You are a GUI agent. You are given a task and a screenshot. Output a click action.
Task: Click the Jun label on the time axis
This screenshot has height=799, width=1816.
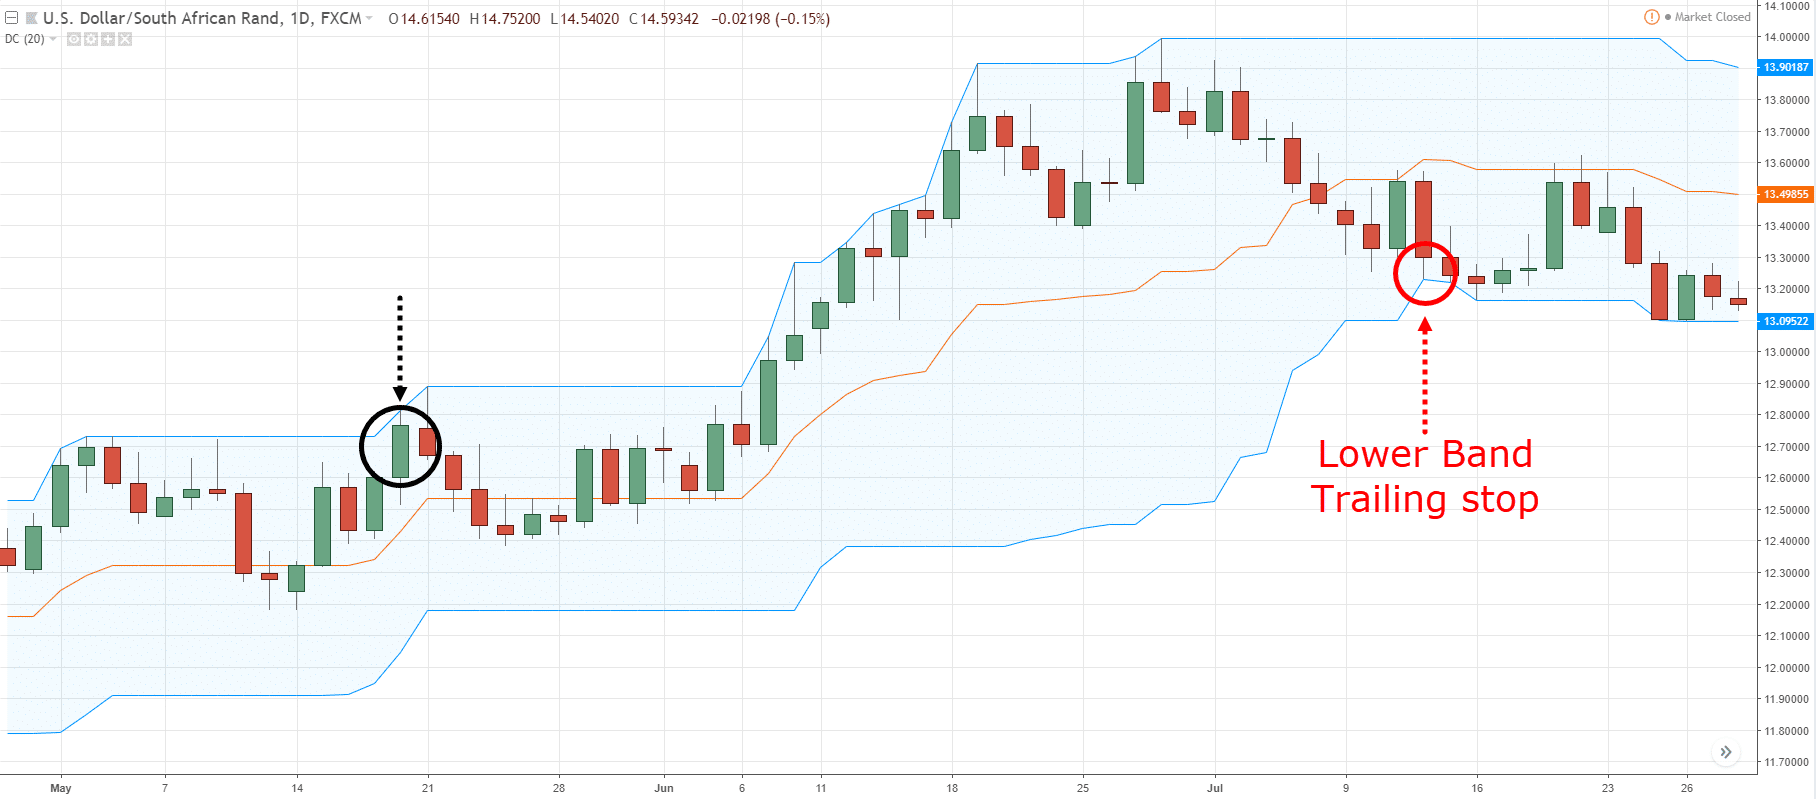(664, 788)
